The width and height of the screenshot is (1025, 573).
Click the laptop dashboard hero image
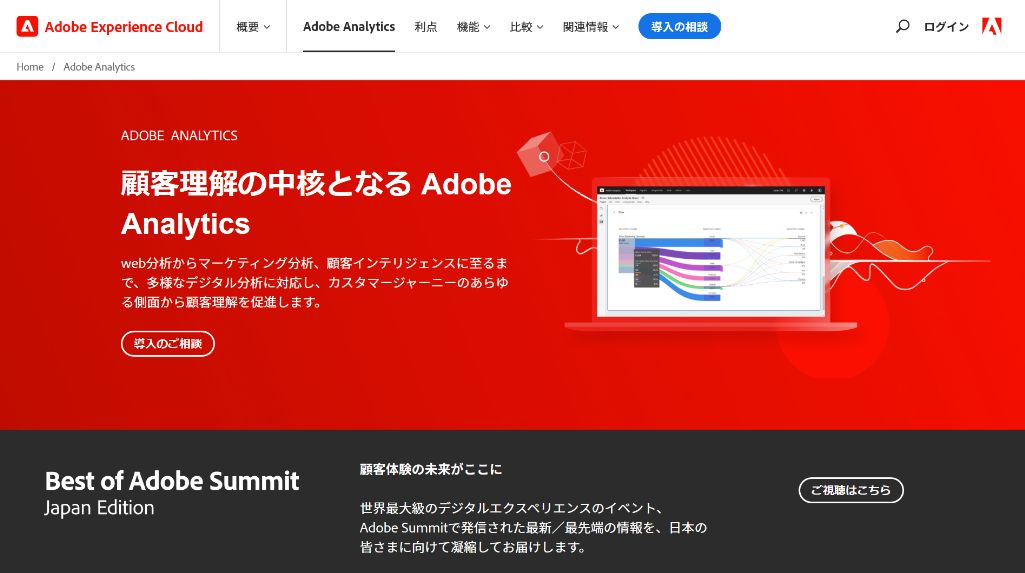pyautogui.click(x=711, y=255)
